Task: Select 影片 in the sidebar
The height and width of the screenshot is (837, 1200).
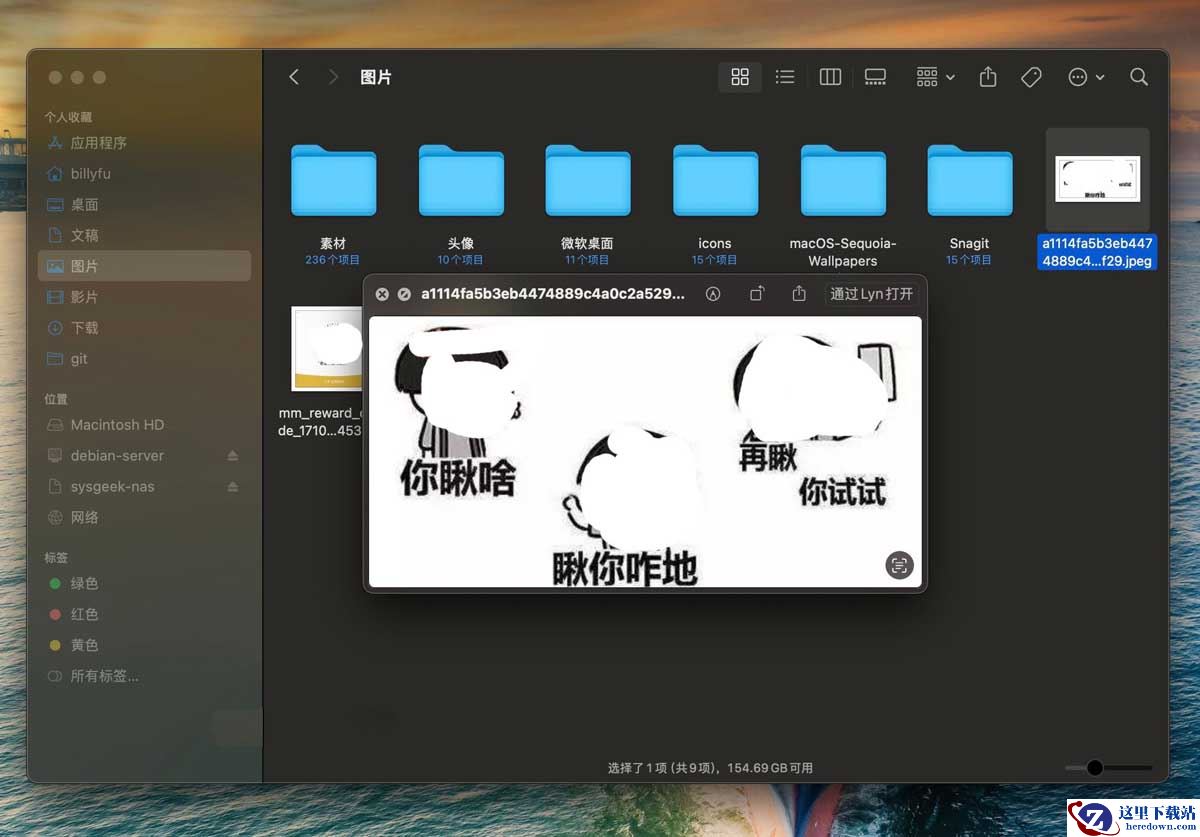Action: (x=144, y=297)
